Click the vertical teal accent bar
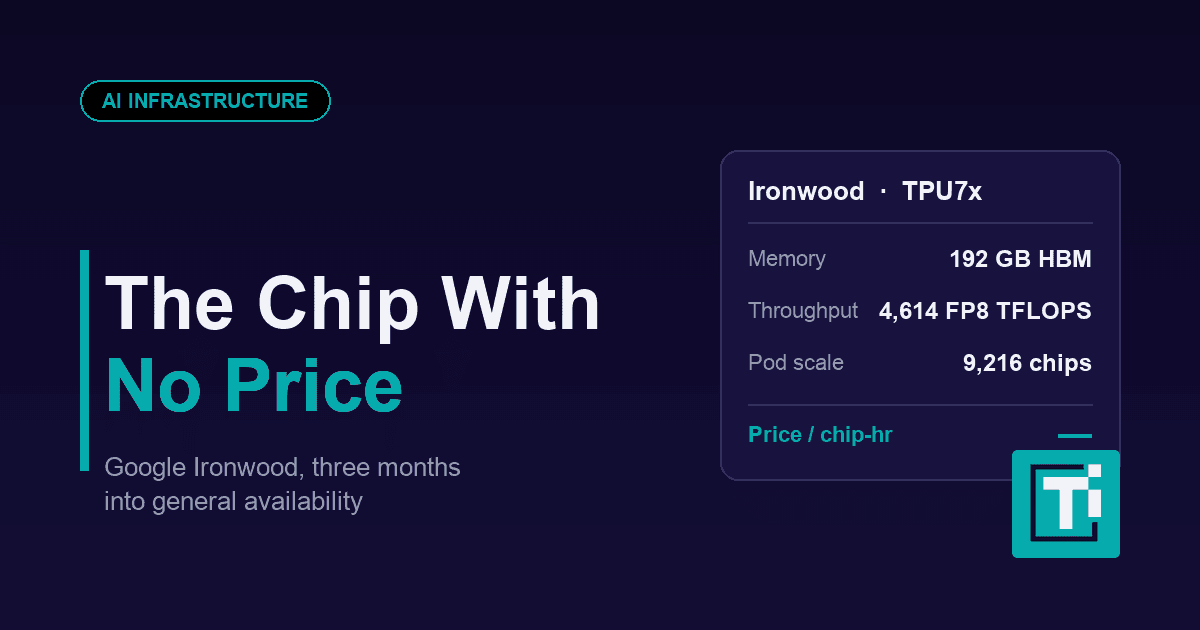The height and width of the screenshot is (630, 1200). pyautogui.click(x=84, y=360)
